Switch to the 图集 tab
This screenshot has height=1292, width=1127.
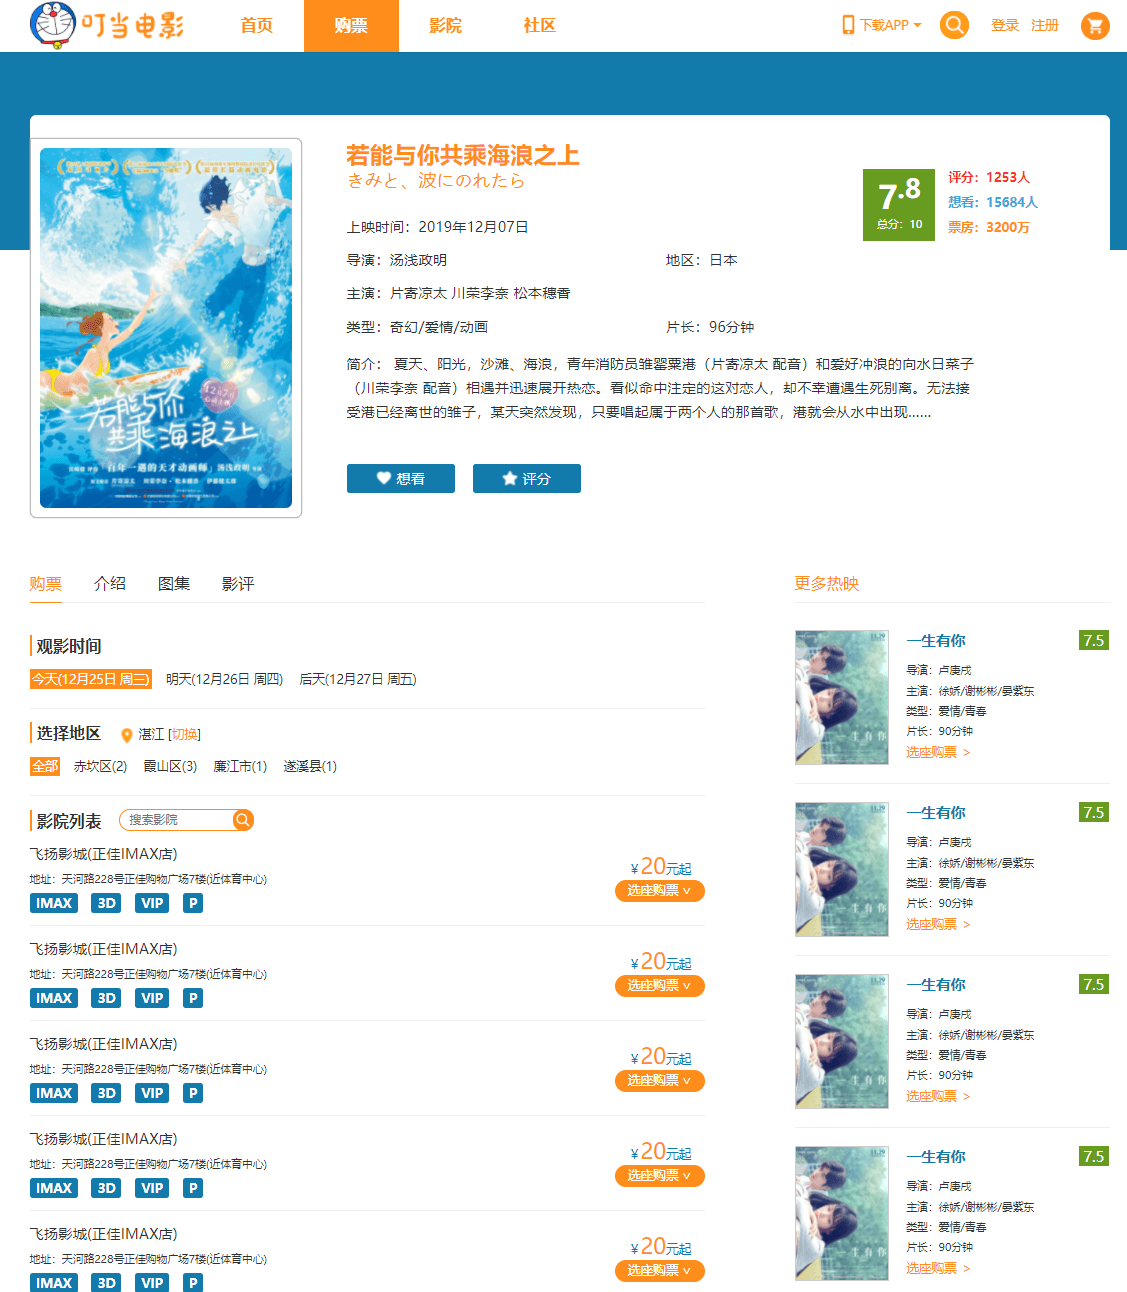[x=174, y=583]
